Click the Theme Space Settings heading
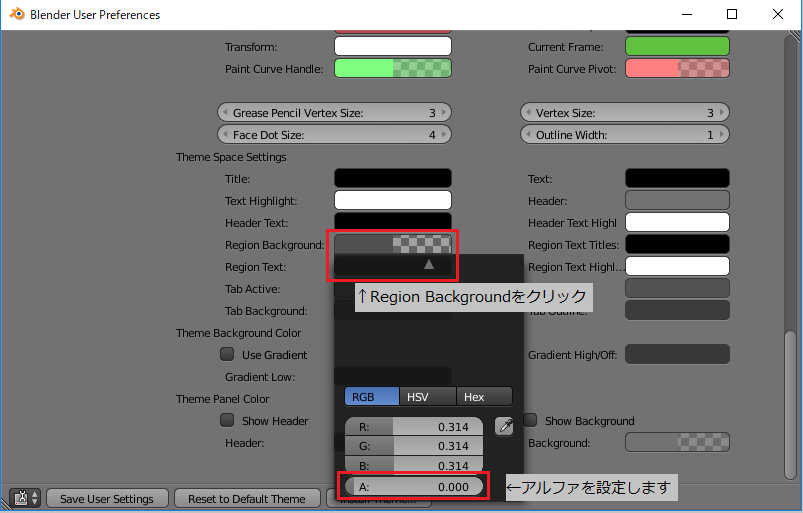The height and width of the screenshot is (513, 803). [231, 157]
